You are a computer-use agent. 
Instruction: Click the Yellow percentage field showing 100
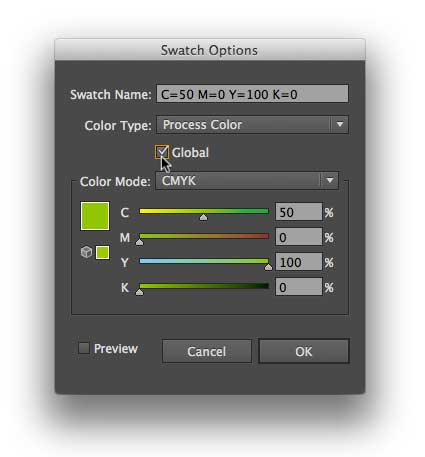click(299, 262)
